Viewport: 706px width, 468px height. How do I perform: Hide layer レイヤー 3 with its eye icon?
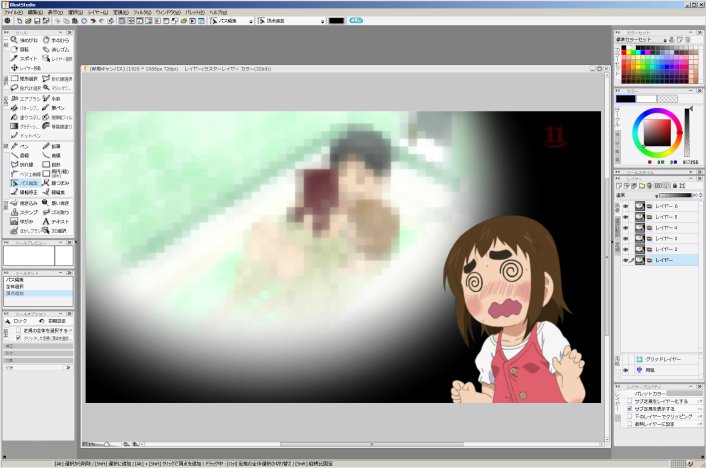(625, 238)
